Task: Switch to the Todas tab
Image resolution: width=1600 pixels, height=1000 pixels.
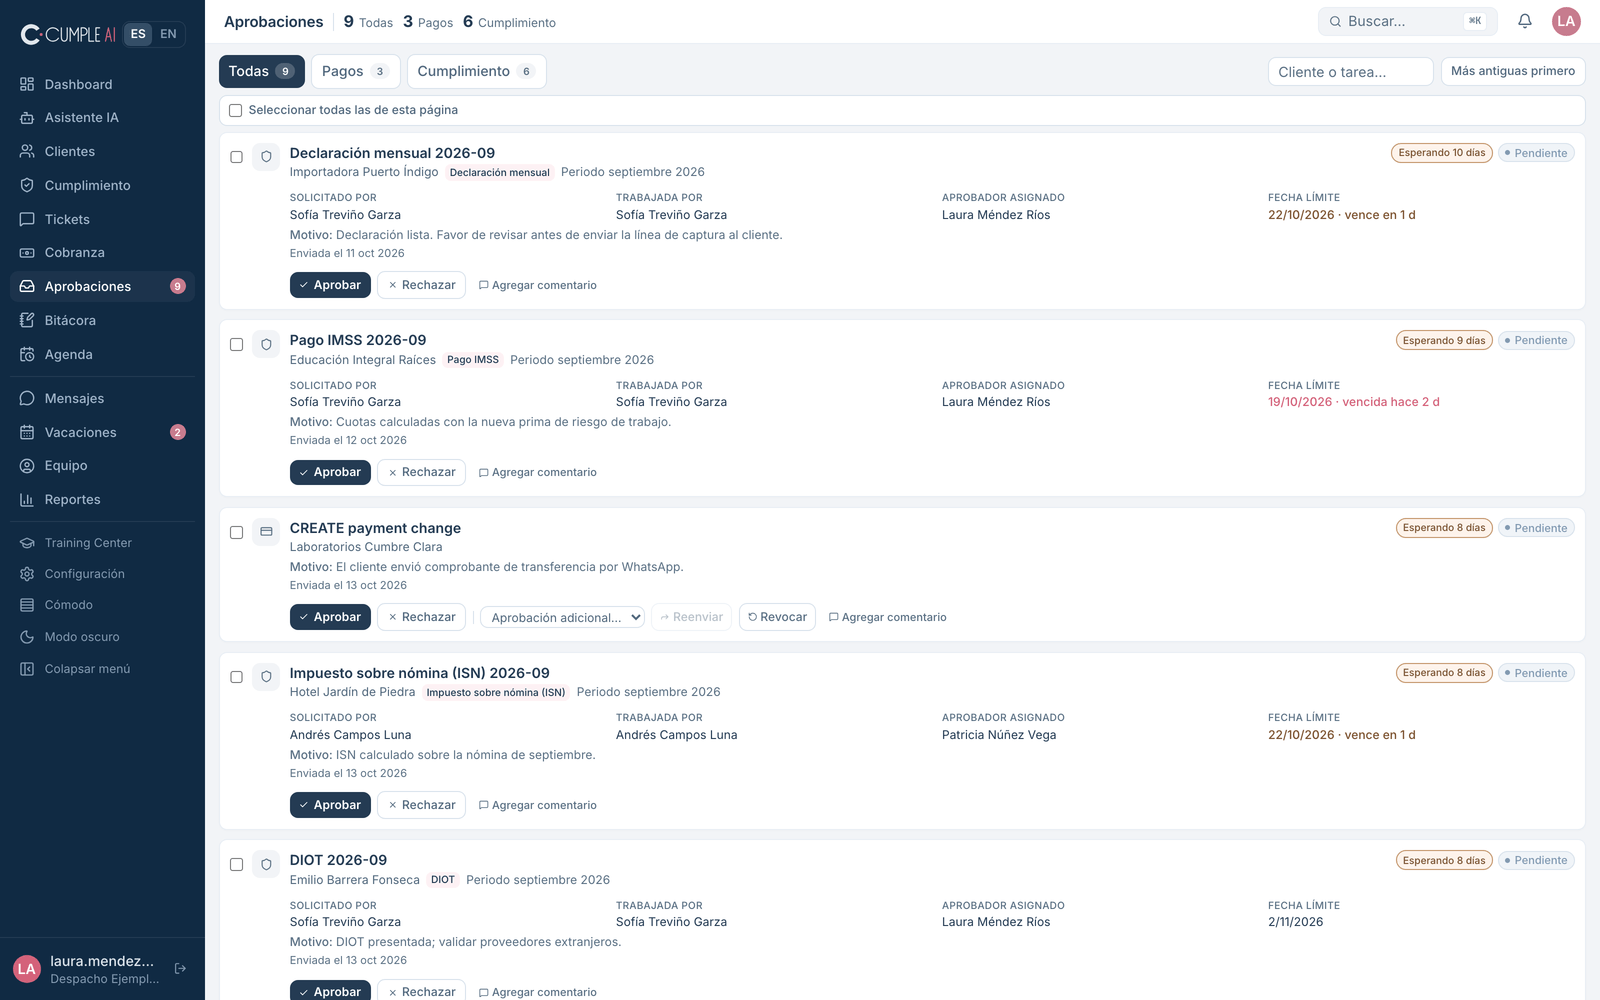Action: pyautogui.click(x=262, y=71)
